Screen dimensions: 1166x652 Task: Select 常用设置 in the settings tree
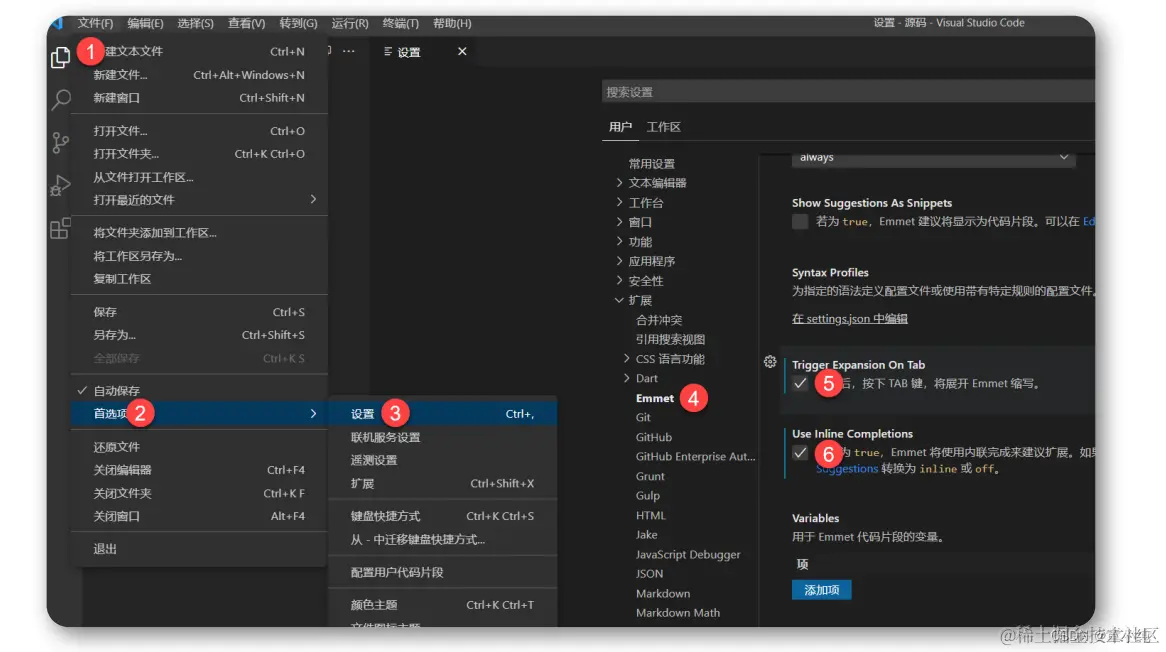(x=651, y=164)
